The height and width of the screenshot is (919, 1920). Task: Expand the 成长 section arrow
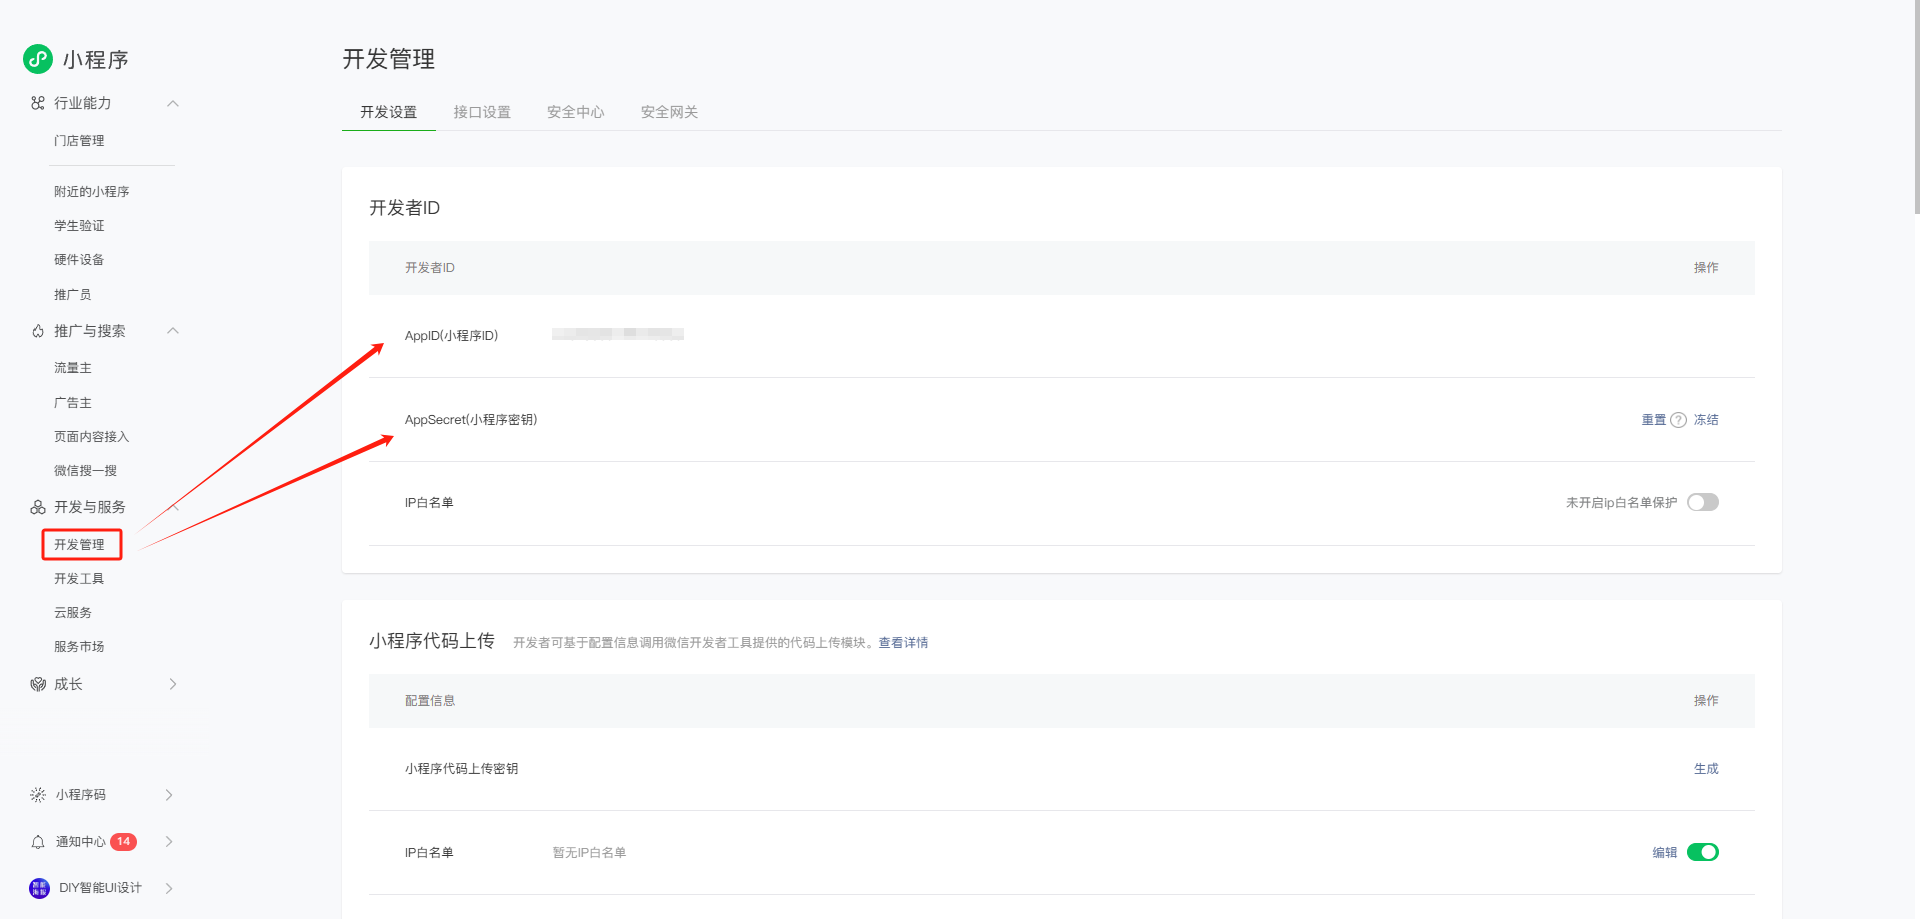[173, 684]
